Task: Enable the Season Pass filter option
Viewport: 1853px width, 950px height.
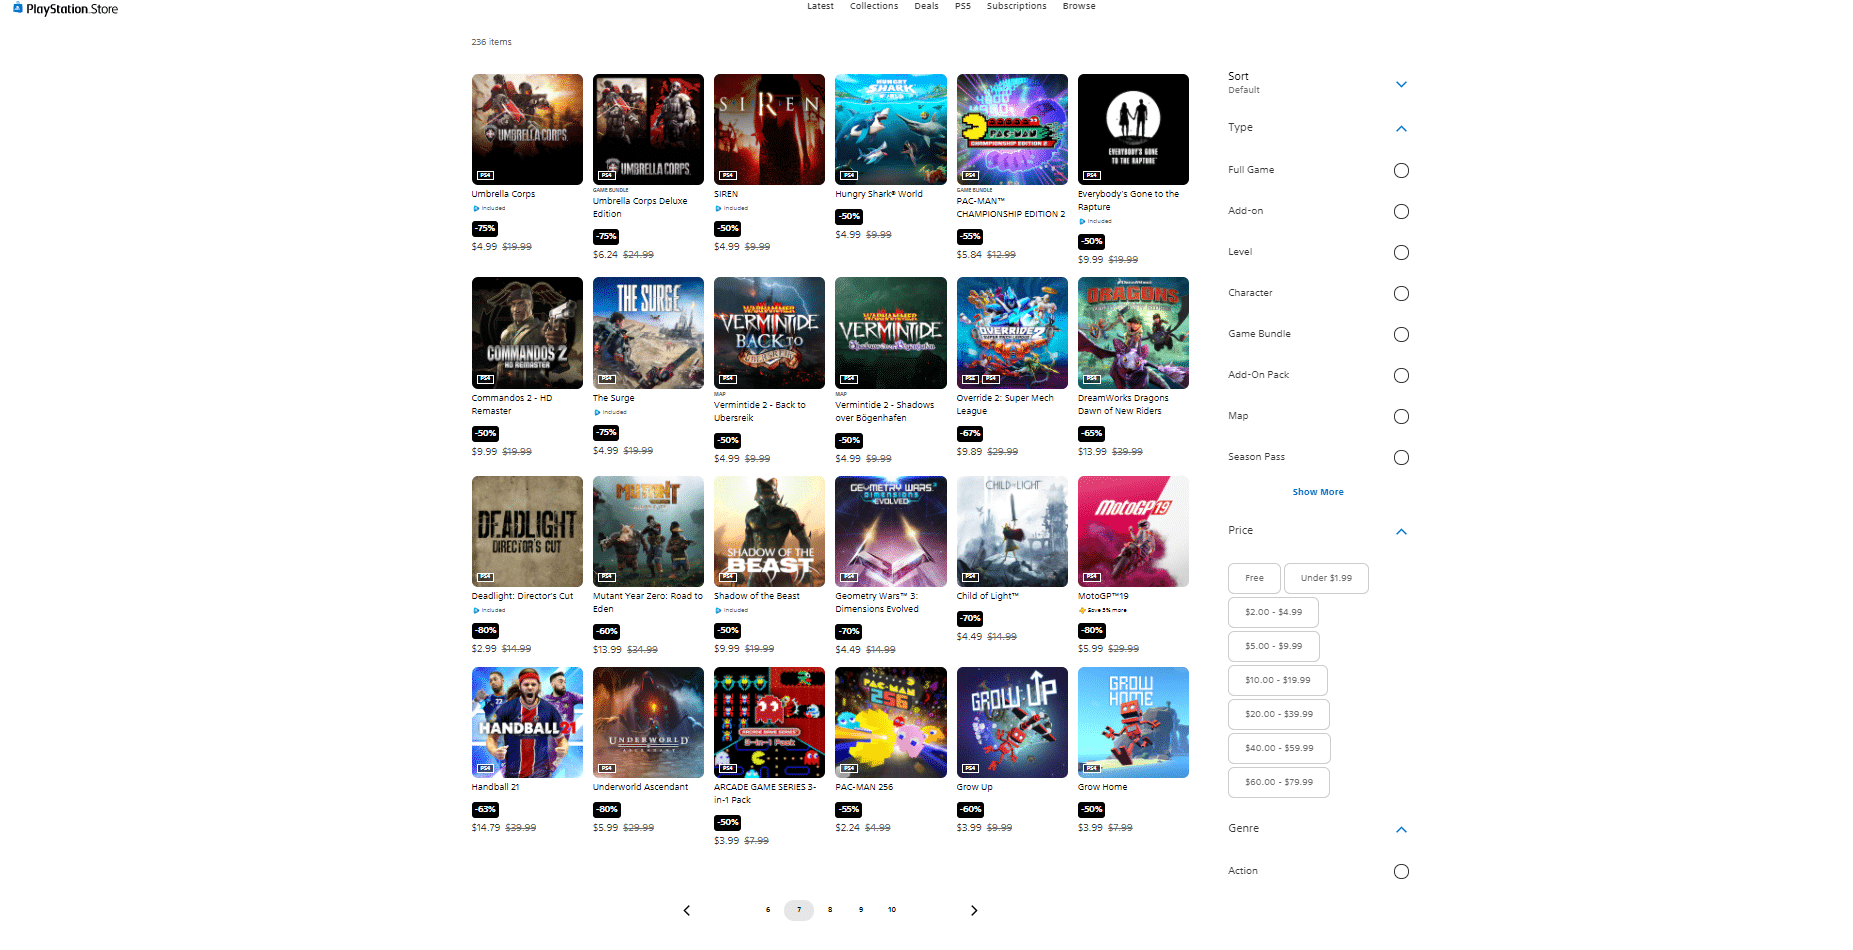Action: pyautogui.click(x=1400, y=458)
